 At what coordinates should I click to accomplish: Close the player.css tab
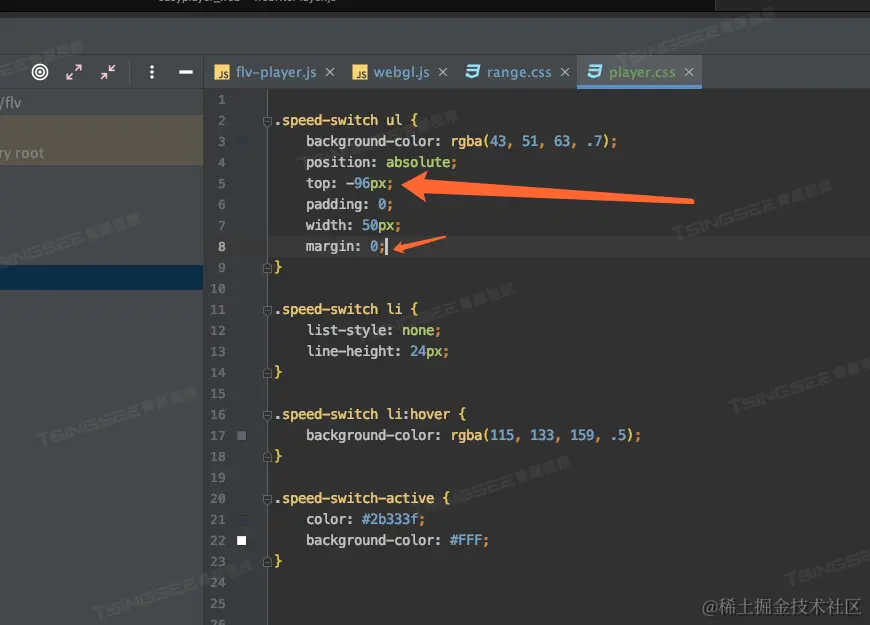pos(689,72)
